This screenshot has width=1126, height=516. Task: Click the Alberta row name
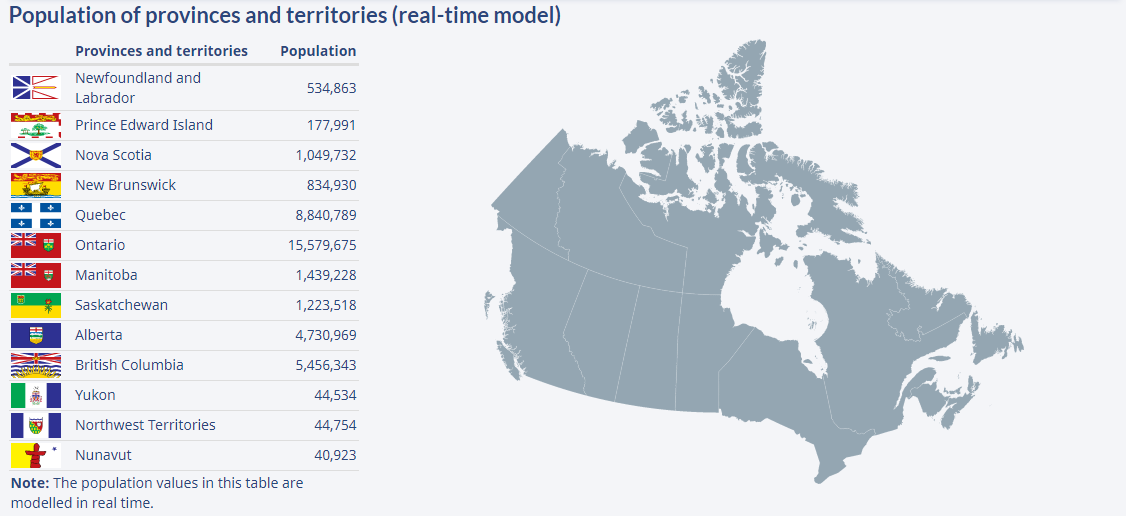(x=98, y=335)
